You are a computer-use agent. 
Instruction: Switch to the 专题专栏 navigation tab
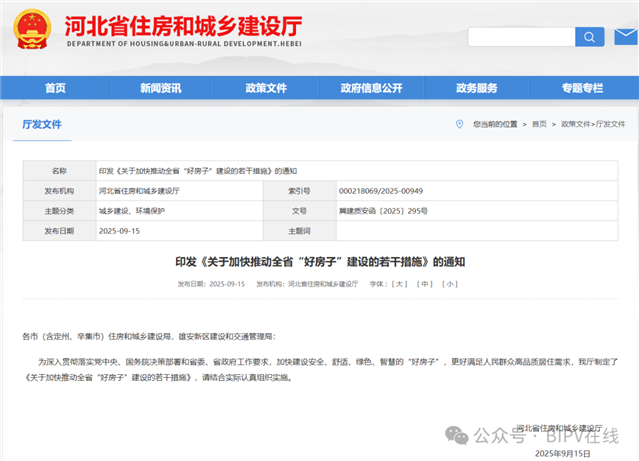coord(582,88)
